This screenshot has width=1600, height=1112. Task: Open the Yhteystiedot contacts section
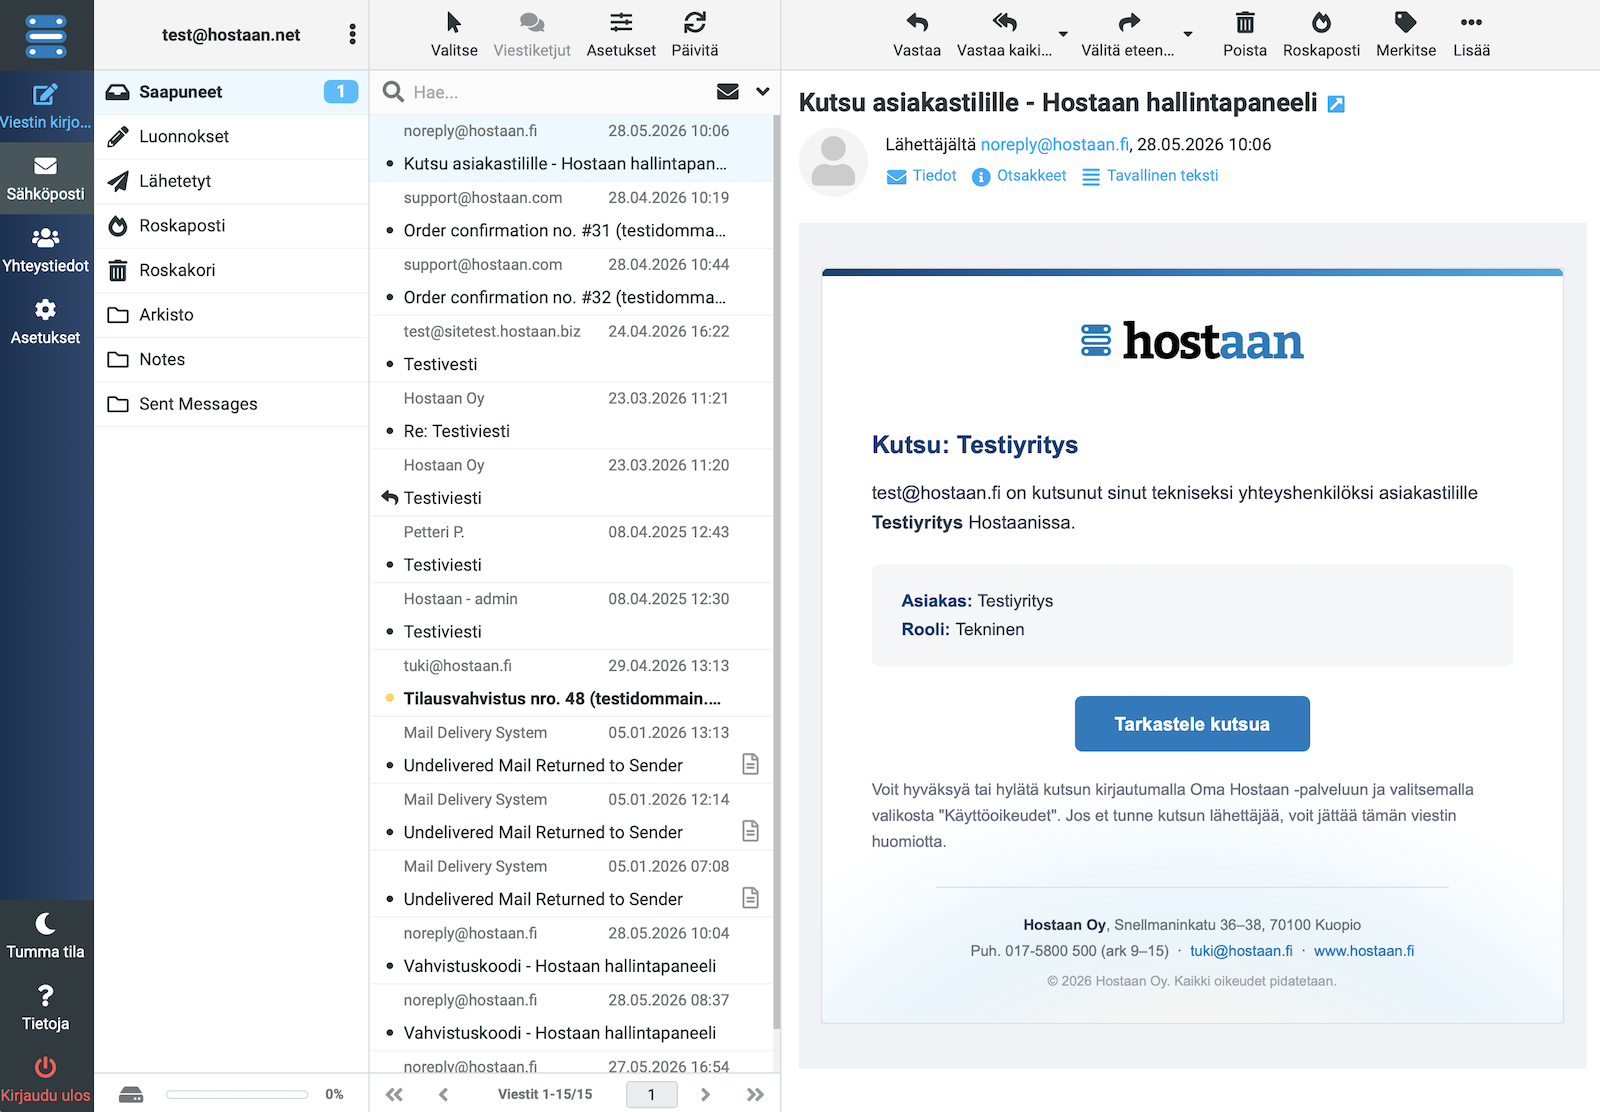(x=46, y=250)
